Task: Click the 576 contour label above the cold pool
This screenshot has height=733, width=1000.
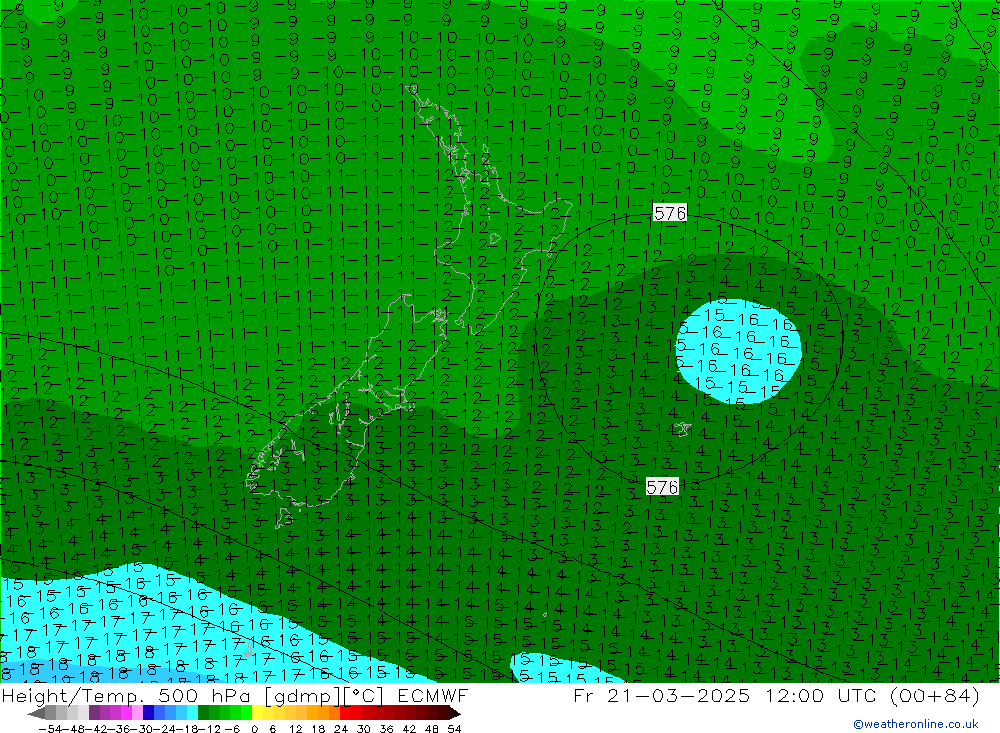Action: [670, 212]
